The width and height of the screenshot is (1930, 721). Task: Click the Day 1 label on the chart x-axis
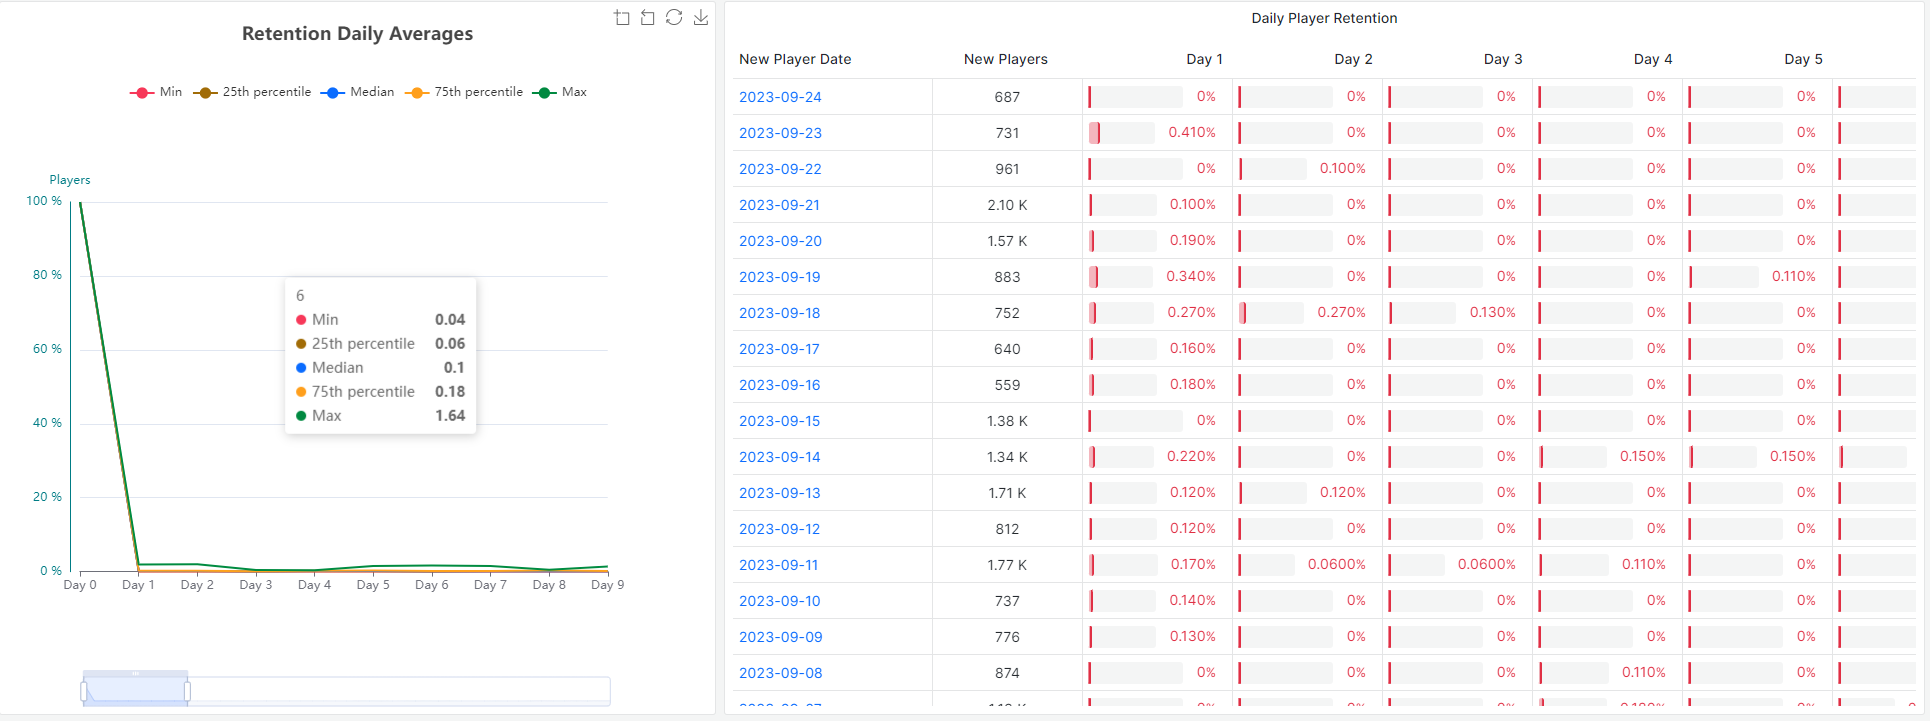coord(138,585)
